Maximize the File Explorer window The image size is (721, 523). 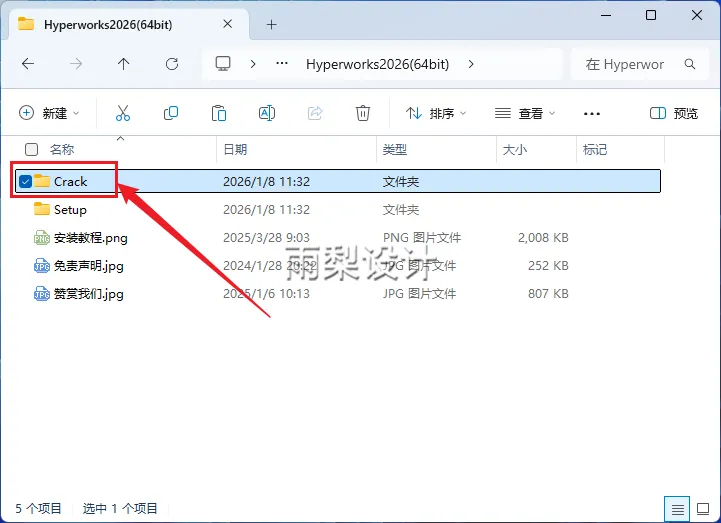click(651, 15)
